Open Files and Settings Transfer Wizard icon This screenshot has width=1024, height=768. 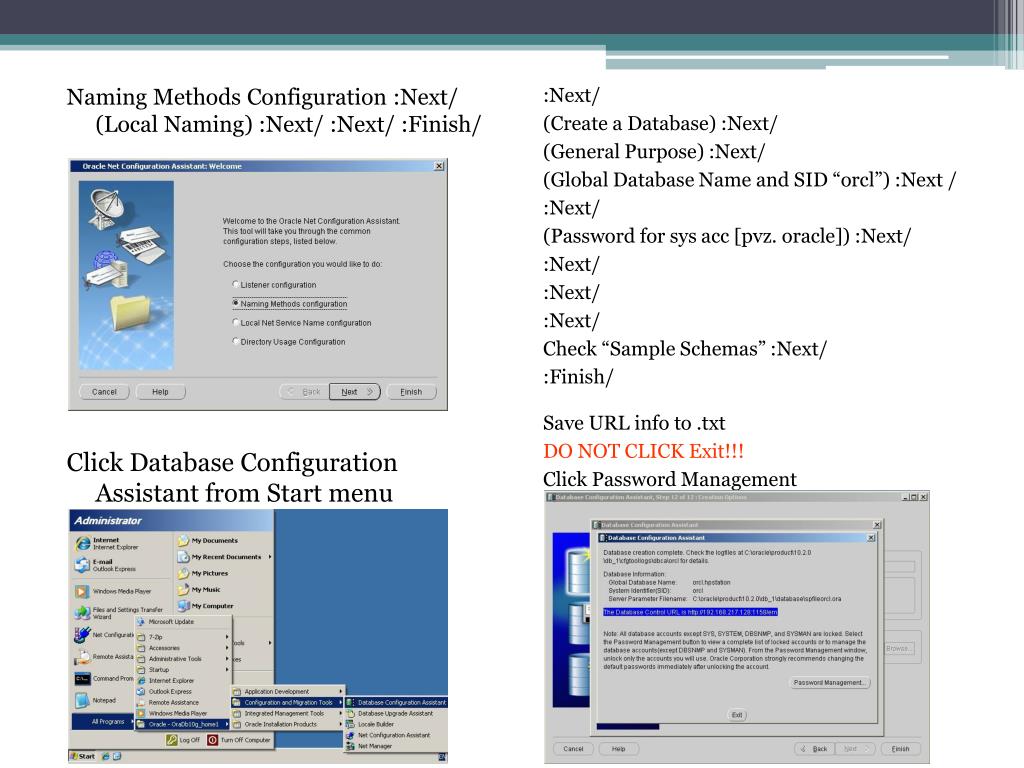coord(82,613)
